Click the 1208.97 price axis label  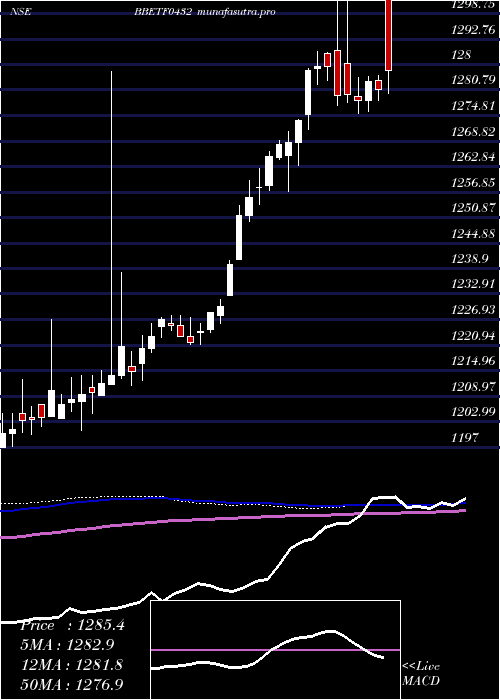tap(473, 386)
